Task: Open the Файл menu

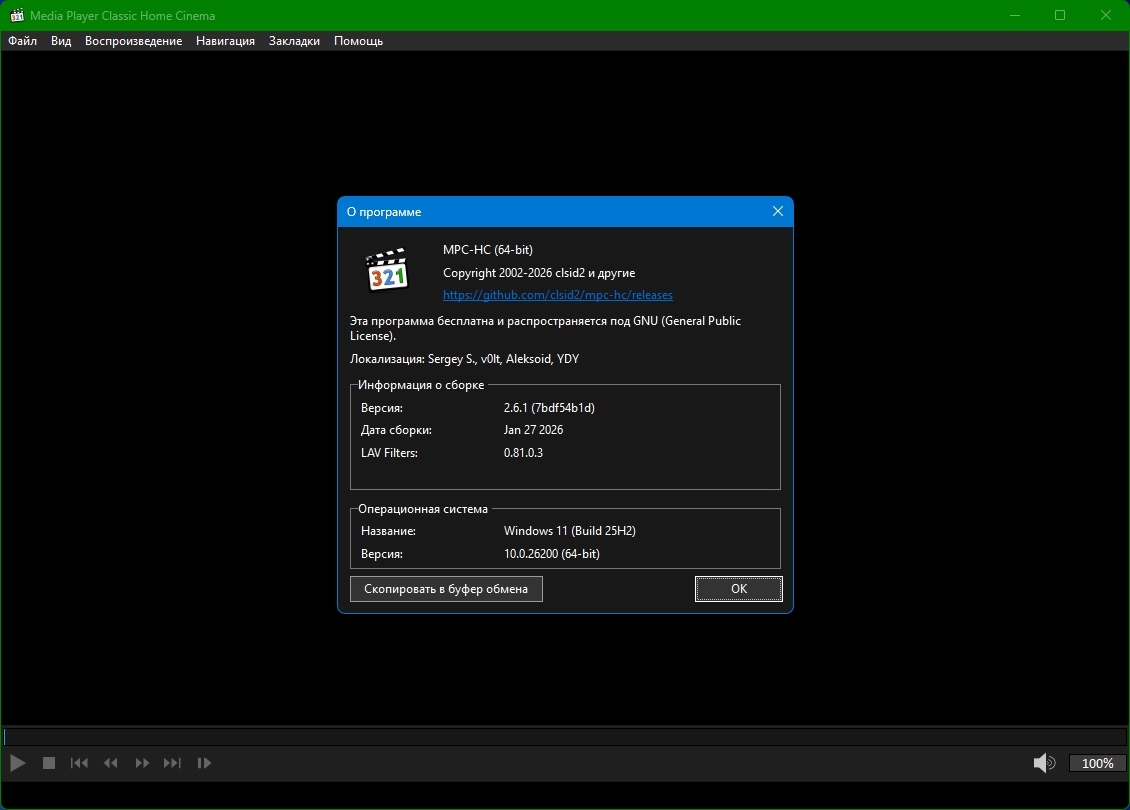Action: click(22, 41)
